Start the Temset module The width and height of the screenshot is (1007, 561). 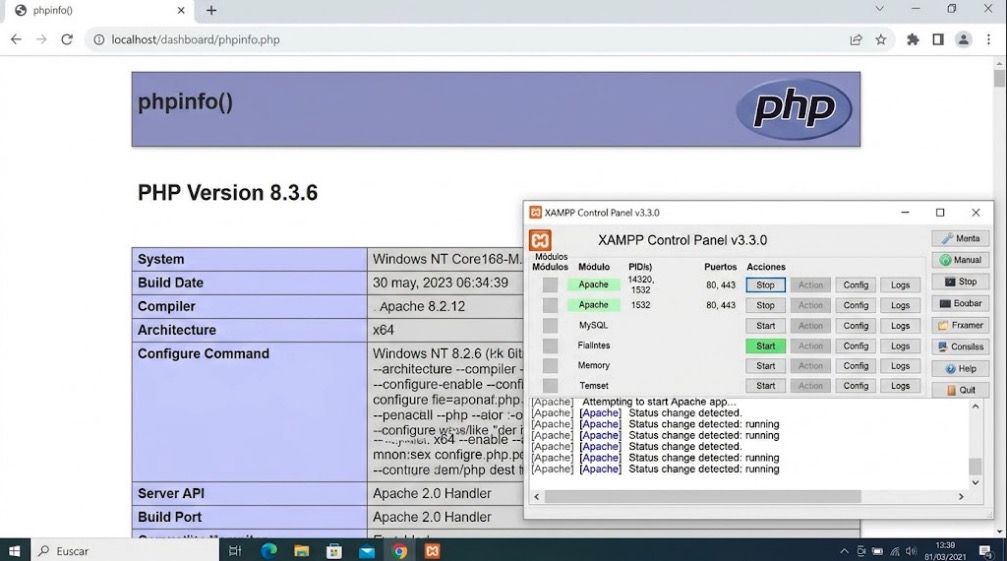[765, 386]
